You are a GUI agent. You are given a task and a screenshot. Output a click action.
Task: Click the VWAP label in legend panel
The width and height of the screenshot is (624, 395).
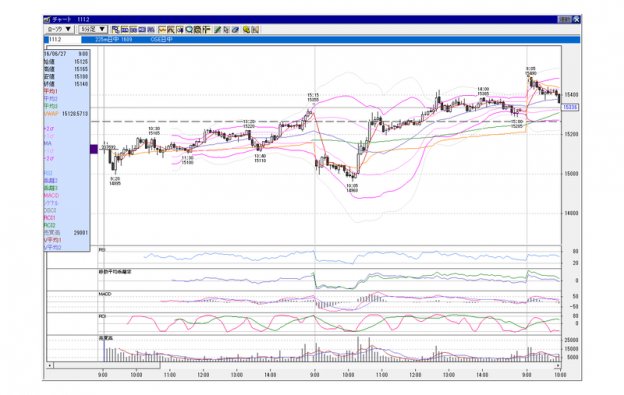point(51,114)
